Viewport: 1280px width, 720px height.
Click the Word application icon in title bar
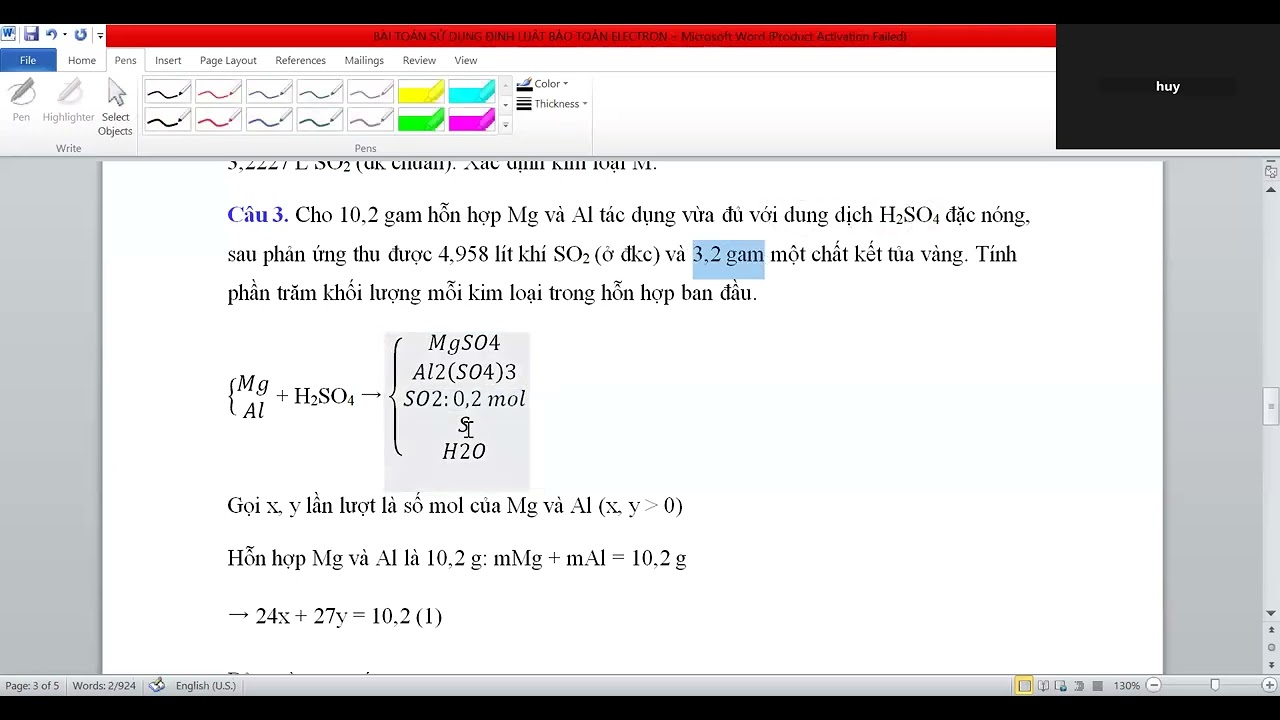9,35
